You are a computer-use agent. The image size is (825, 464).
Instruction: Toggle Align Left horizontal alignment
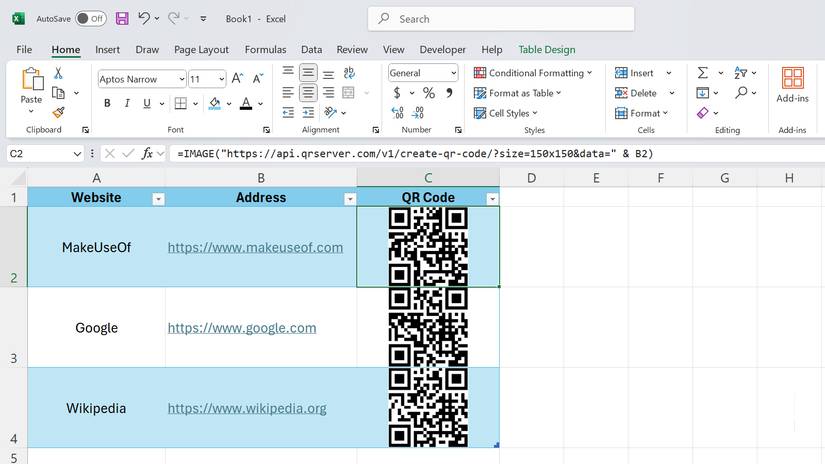288,93
